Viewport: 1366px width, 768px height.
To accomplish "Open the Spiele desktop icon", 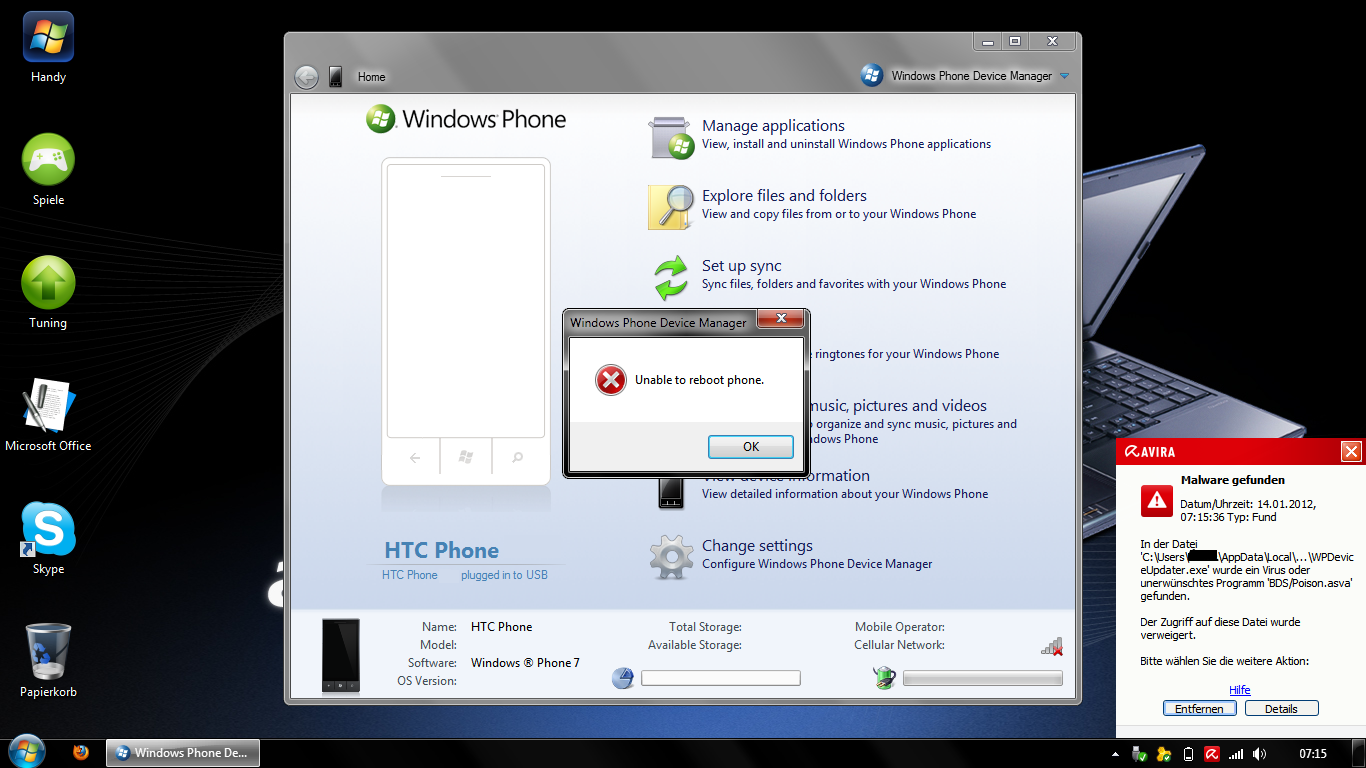I will 48,170.
